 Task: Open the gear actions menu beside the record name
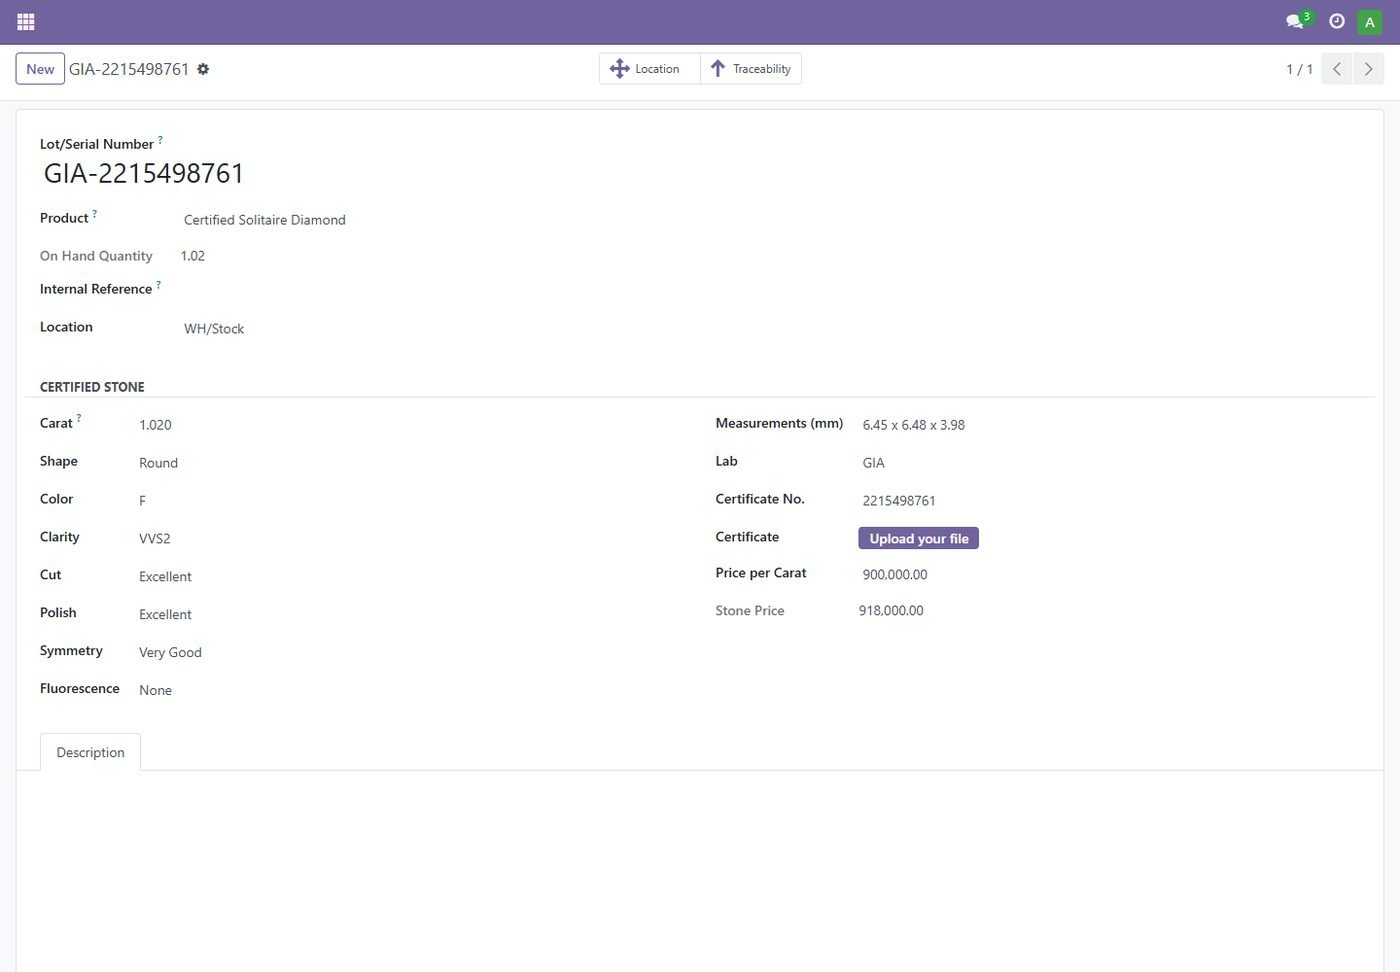point(203,69)
